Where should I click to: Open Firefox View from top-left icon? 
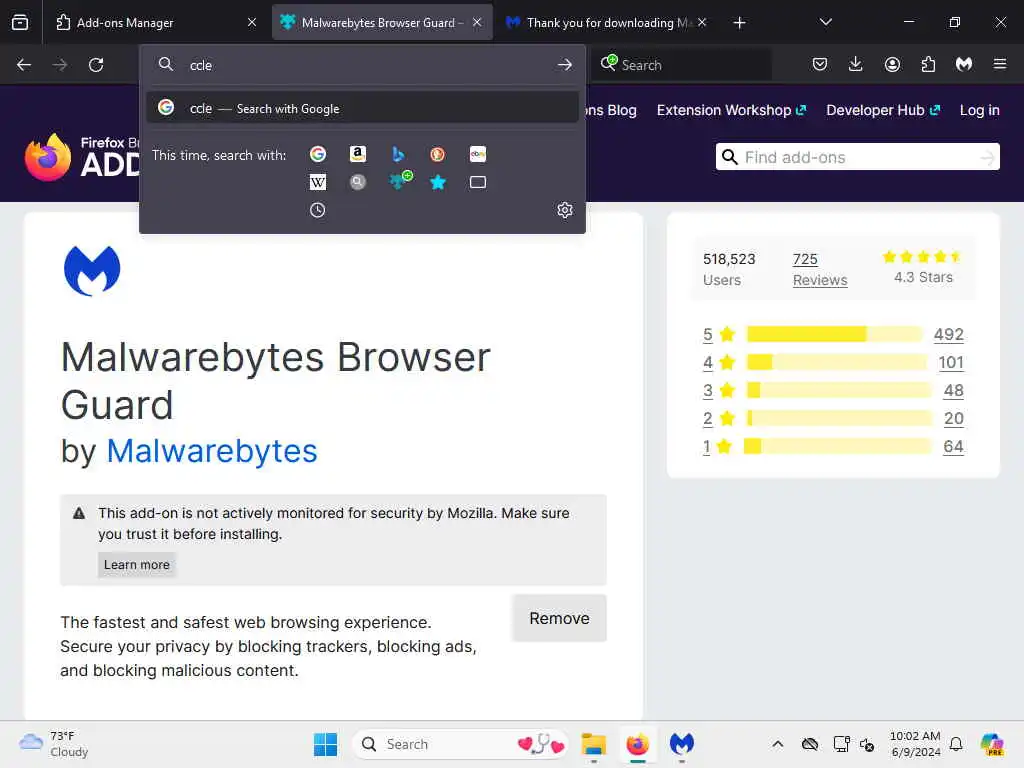(x=20, y=22)
